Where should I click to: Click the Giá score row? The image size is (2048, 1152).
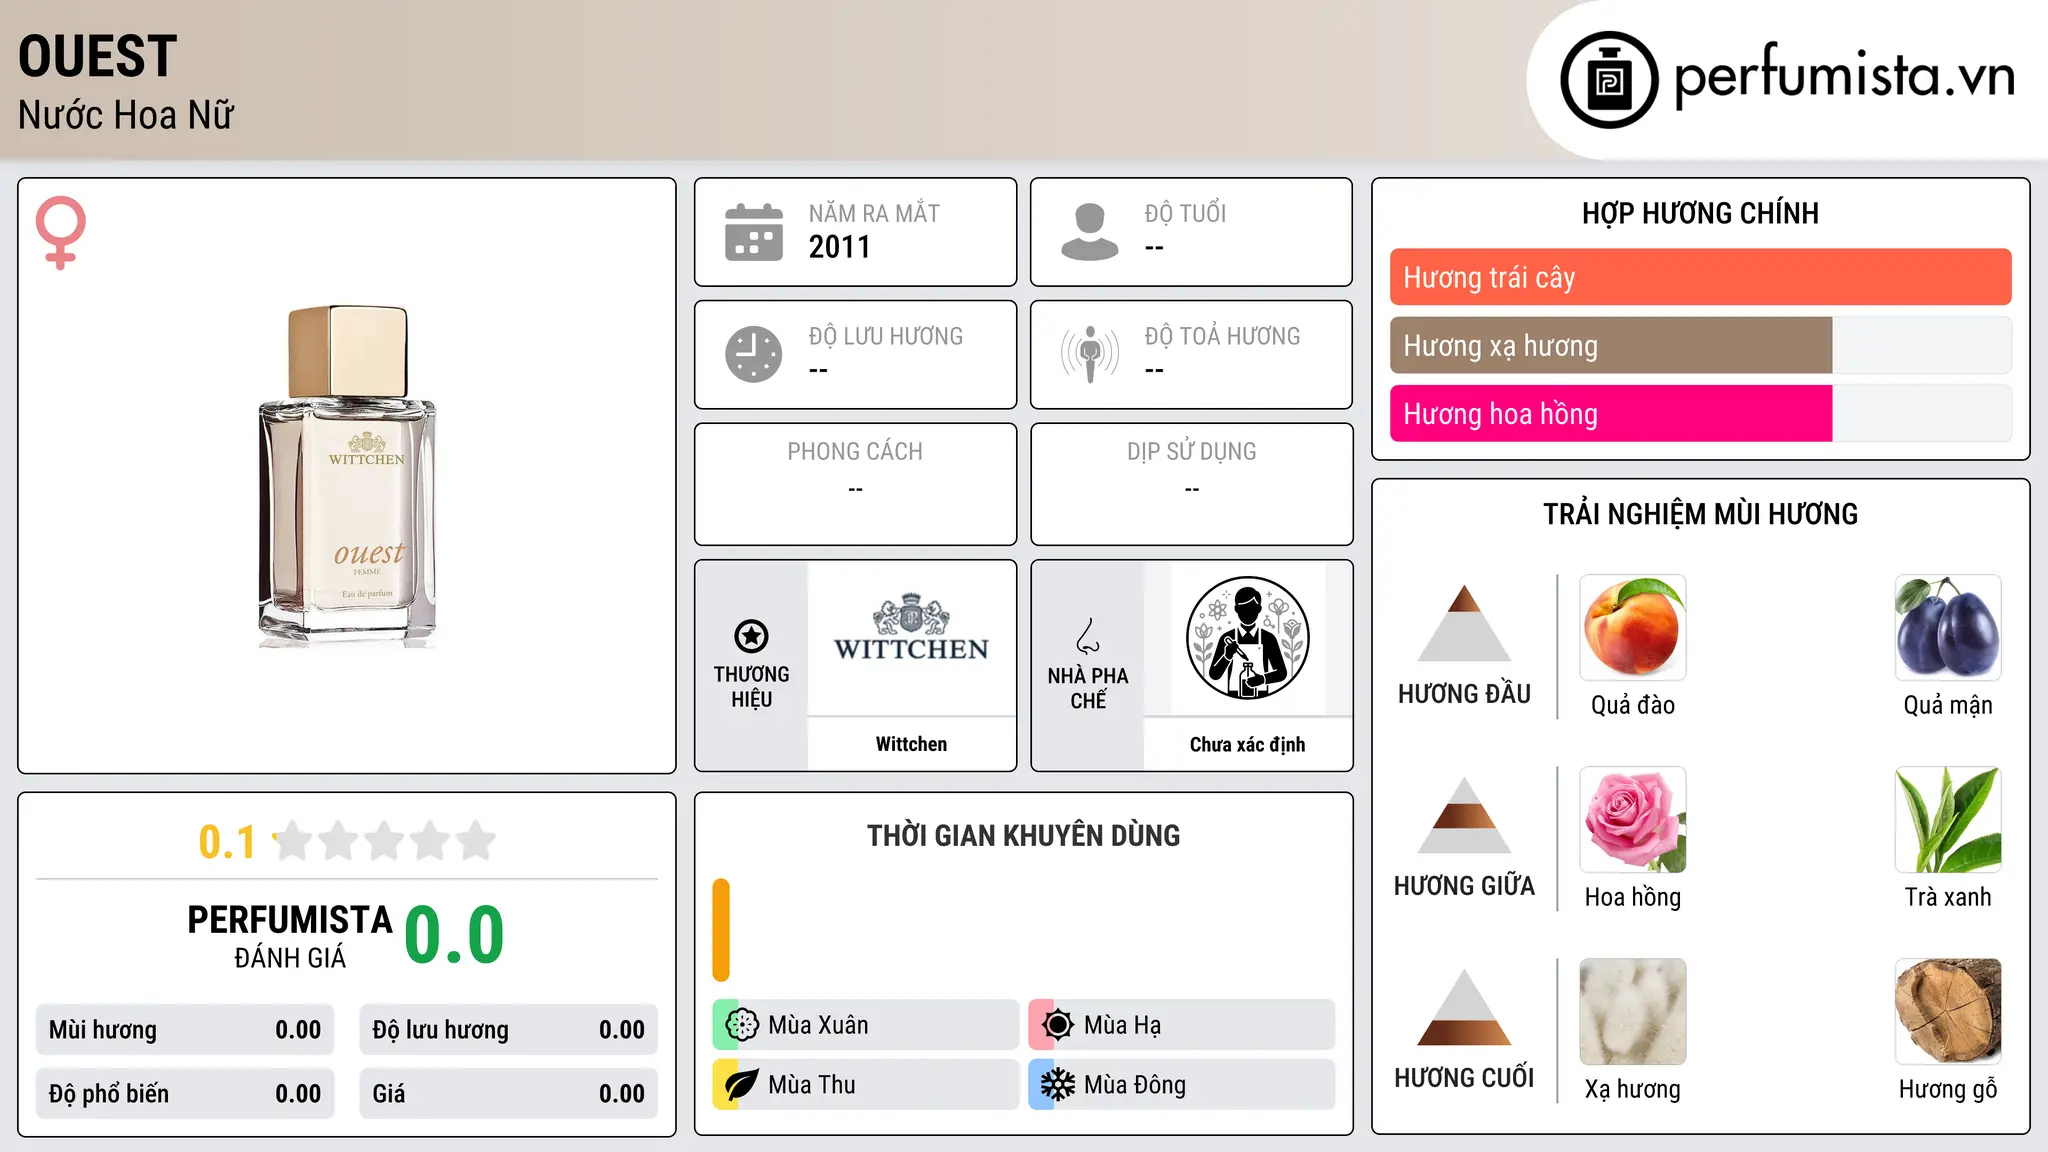(x=509, y=1094)
